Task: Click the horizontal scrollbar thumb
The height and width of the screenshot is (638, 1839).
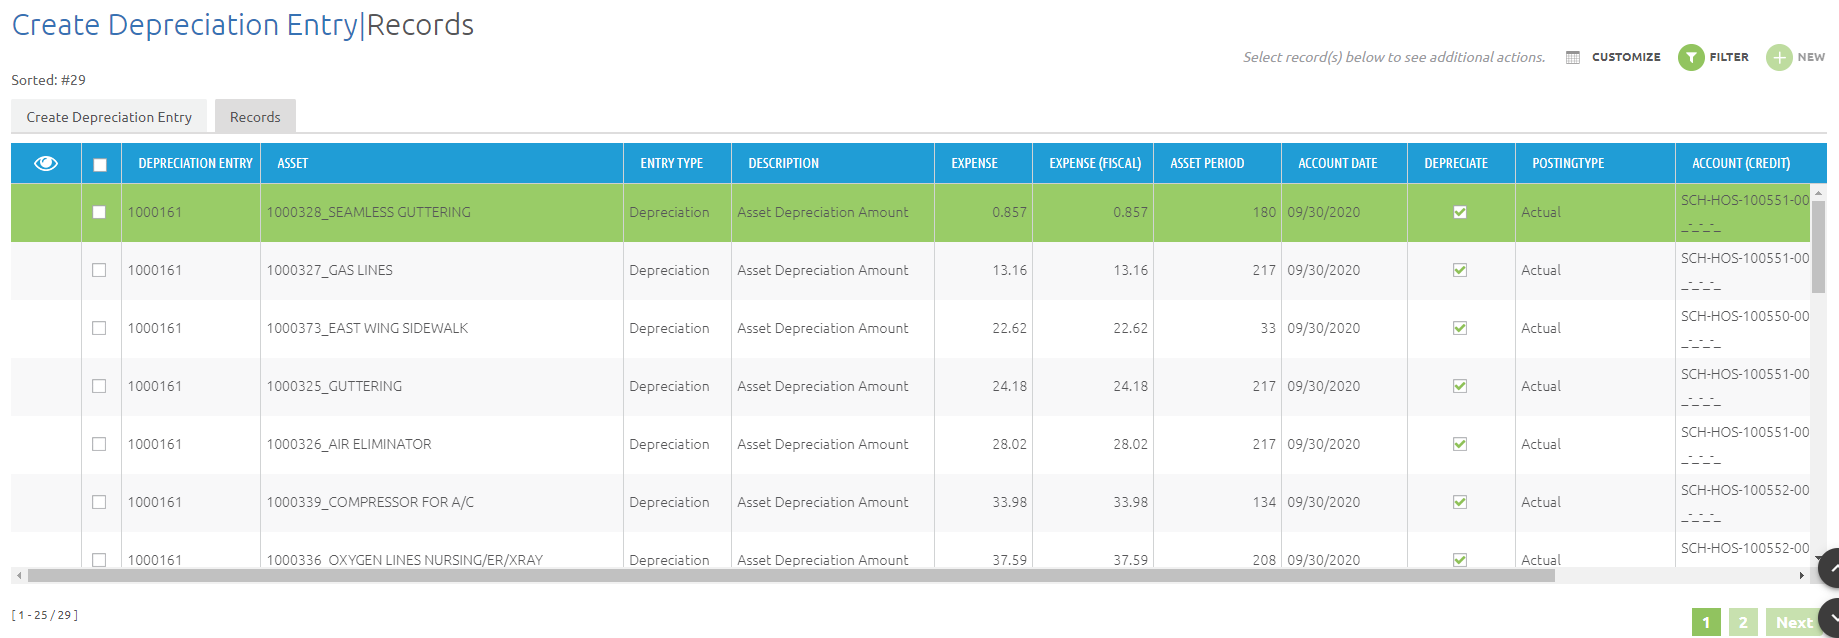Action: coord(790,576)
